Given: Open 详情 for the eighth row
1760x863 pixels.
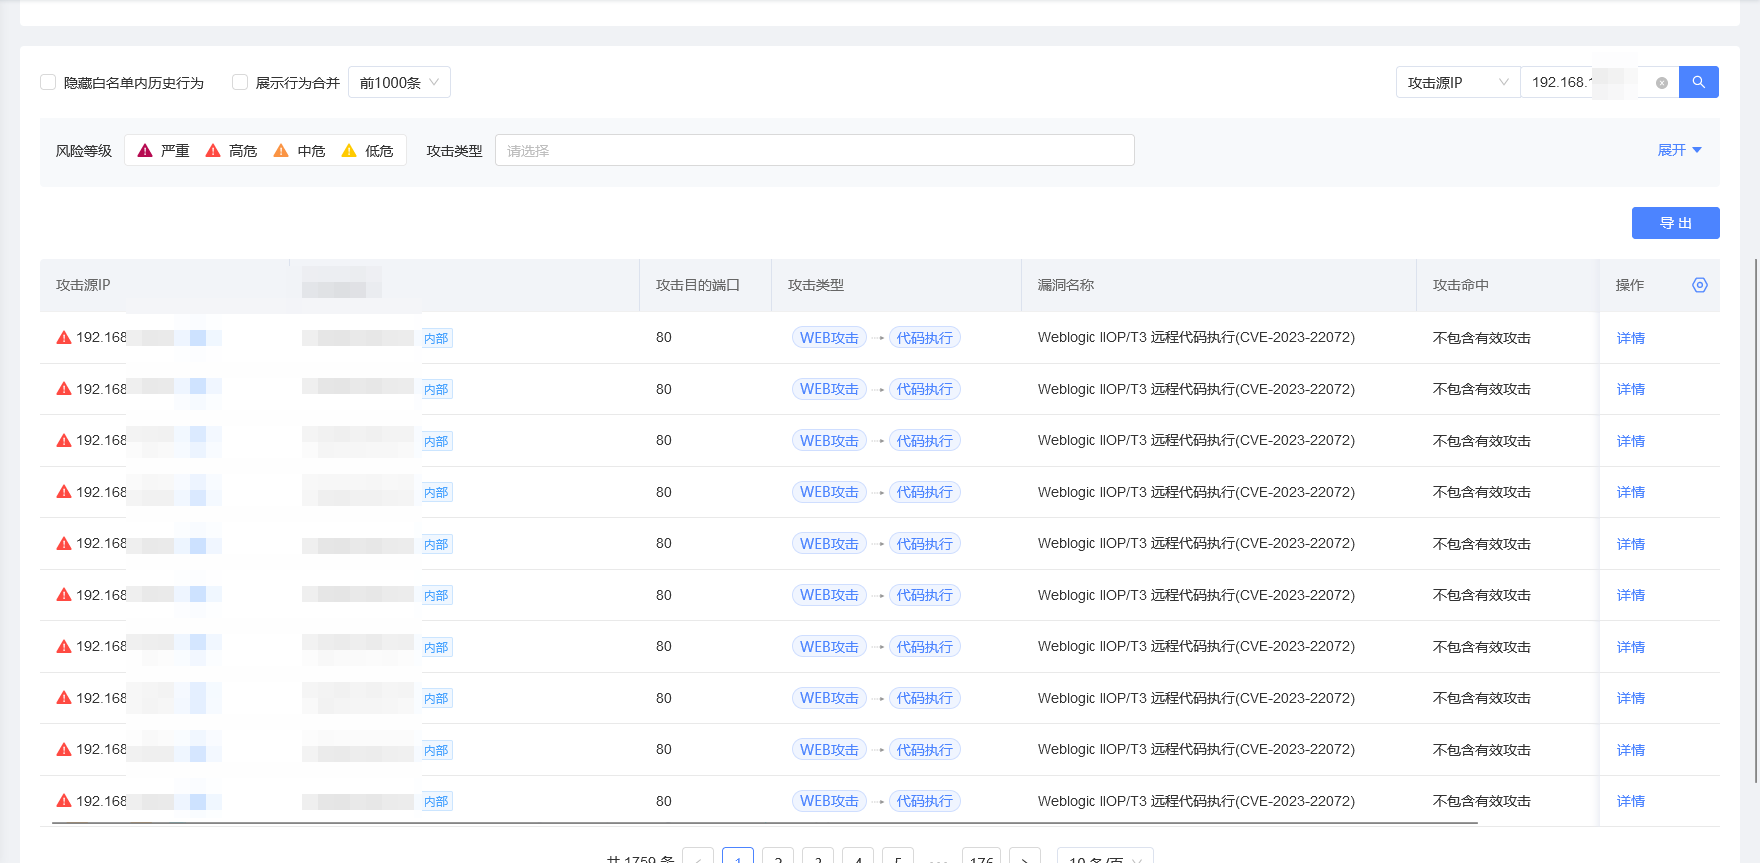Looking at the screenshot, I should 1631,698.
